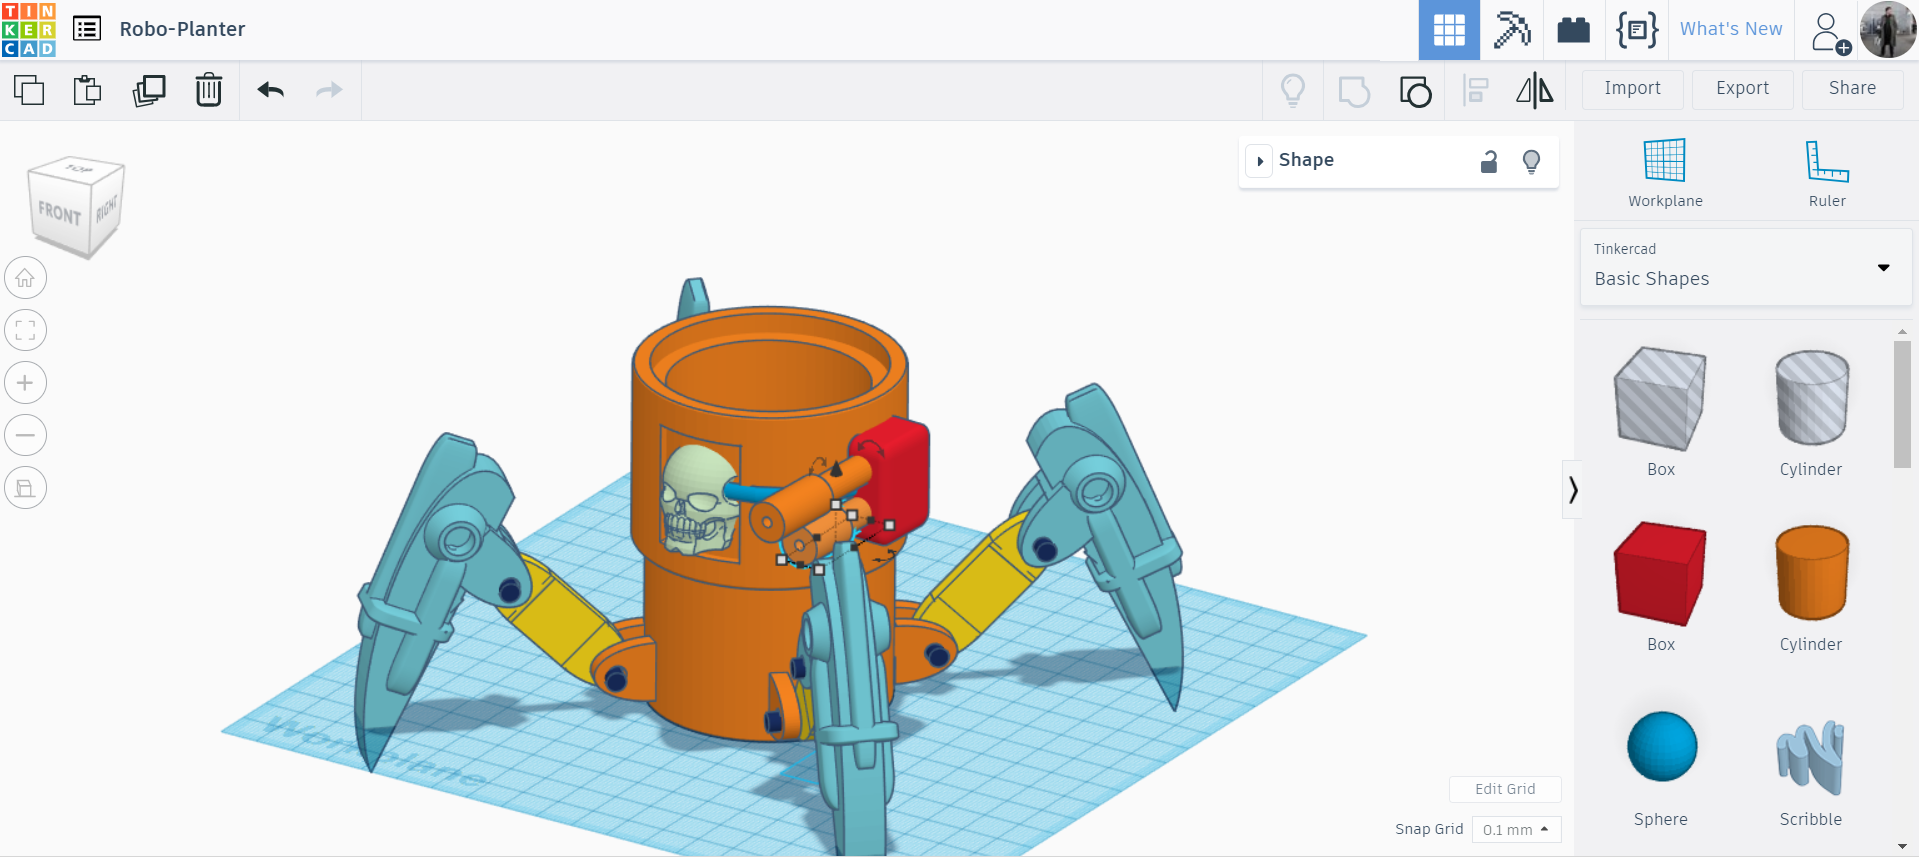Select the skull on the planter
Screen dimensions: 1920x857
[699, 498]
